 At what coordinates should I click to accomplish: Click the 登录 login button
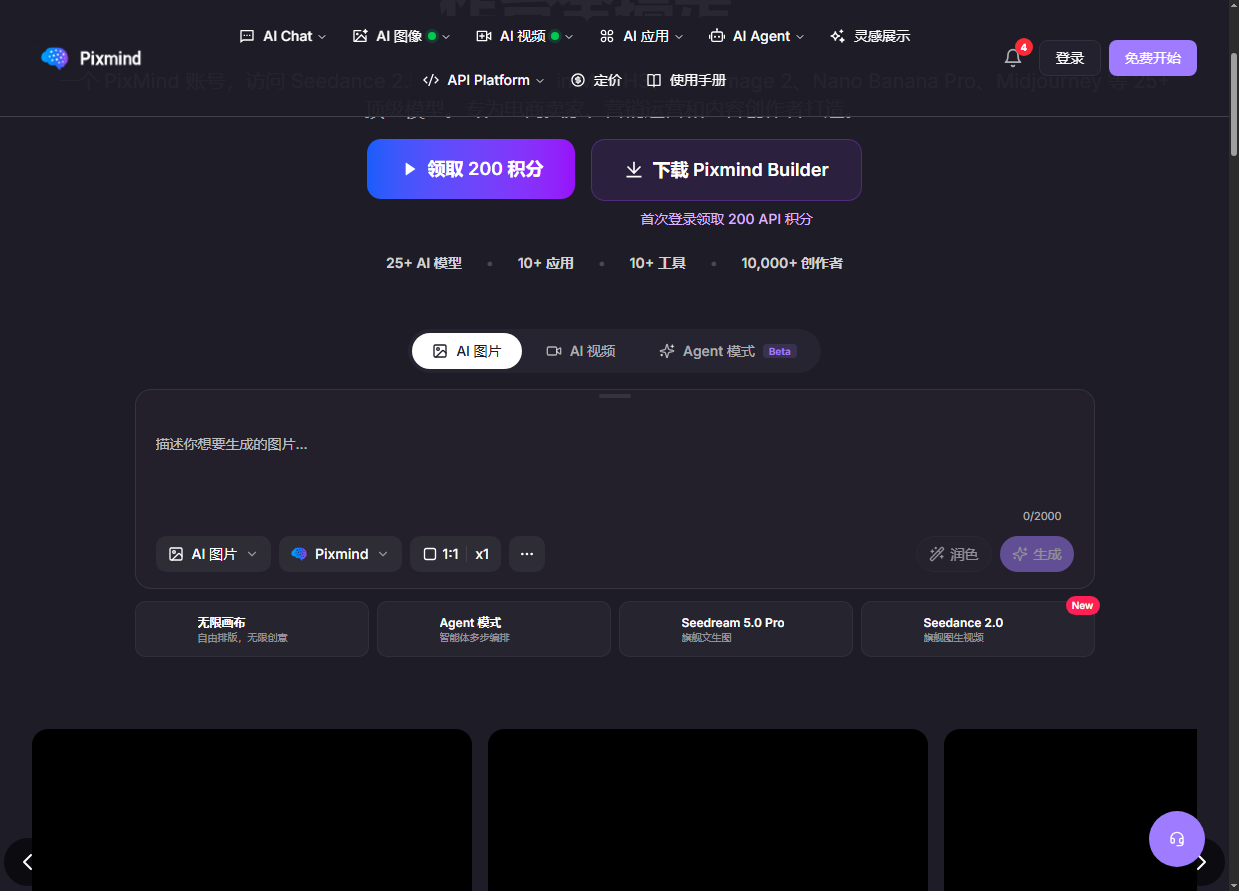point(1070,58)
